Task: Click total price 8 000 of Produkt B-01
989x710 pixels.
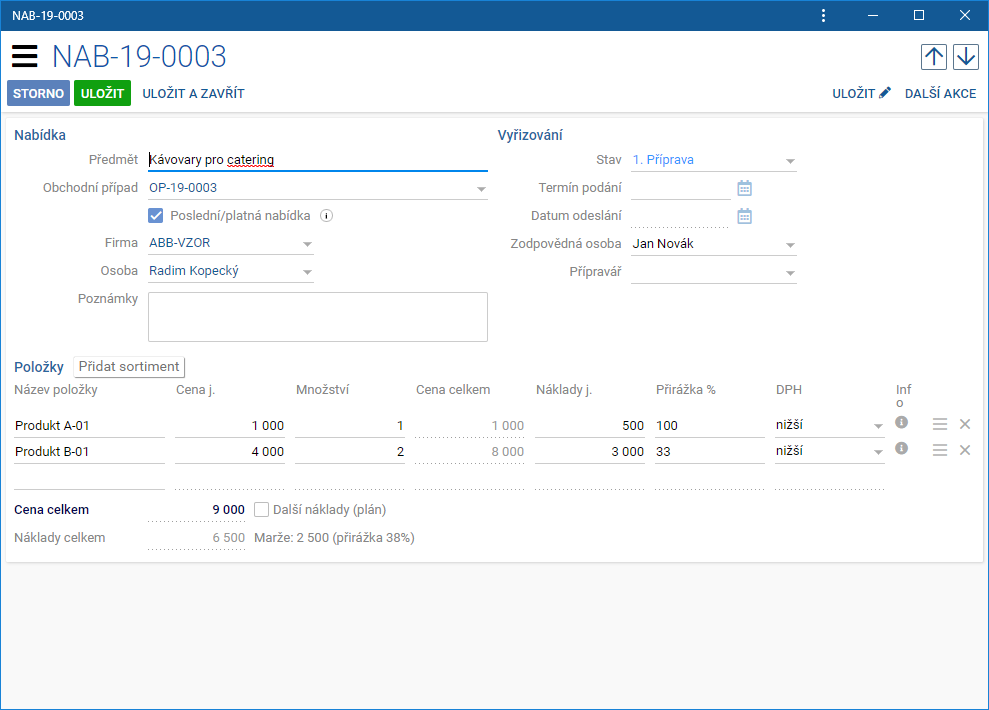Action: [x=469, y=451]
